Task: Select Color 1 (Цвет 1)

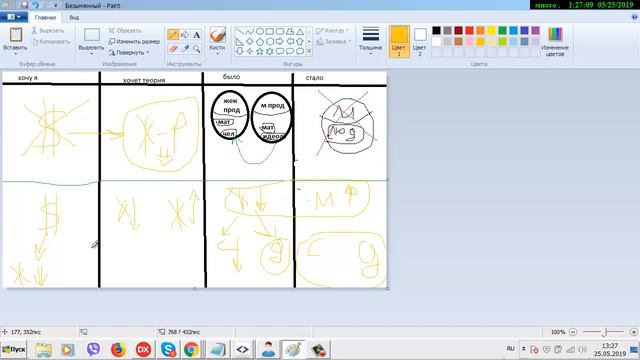Action: coord(399,41)
